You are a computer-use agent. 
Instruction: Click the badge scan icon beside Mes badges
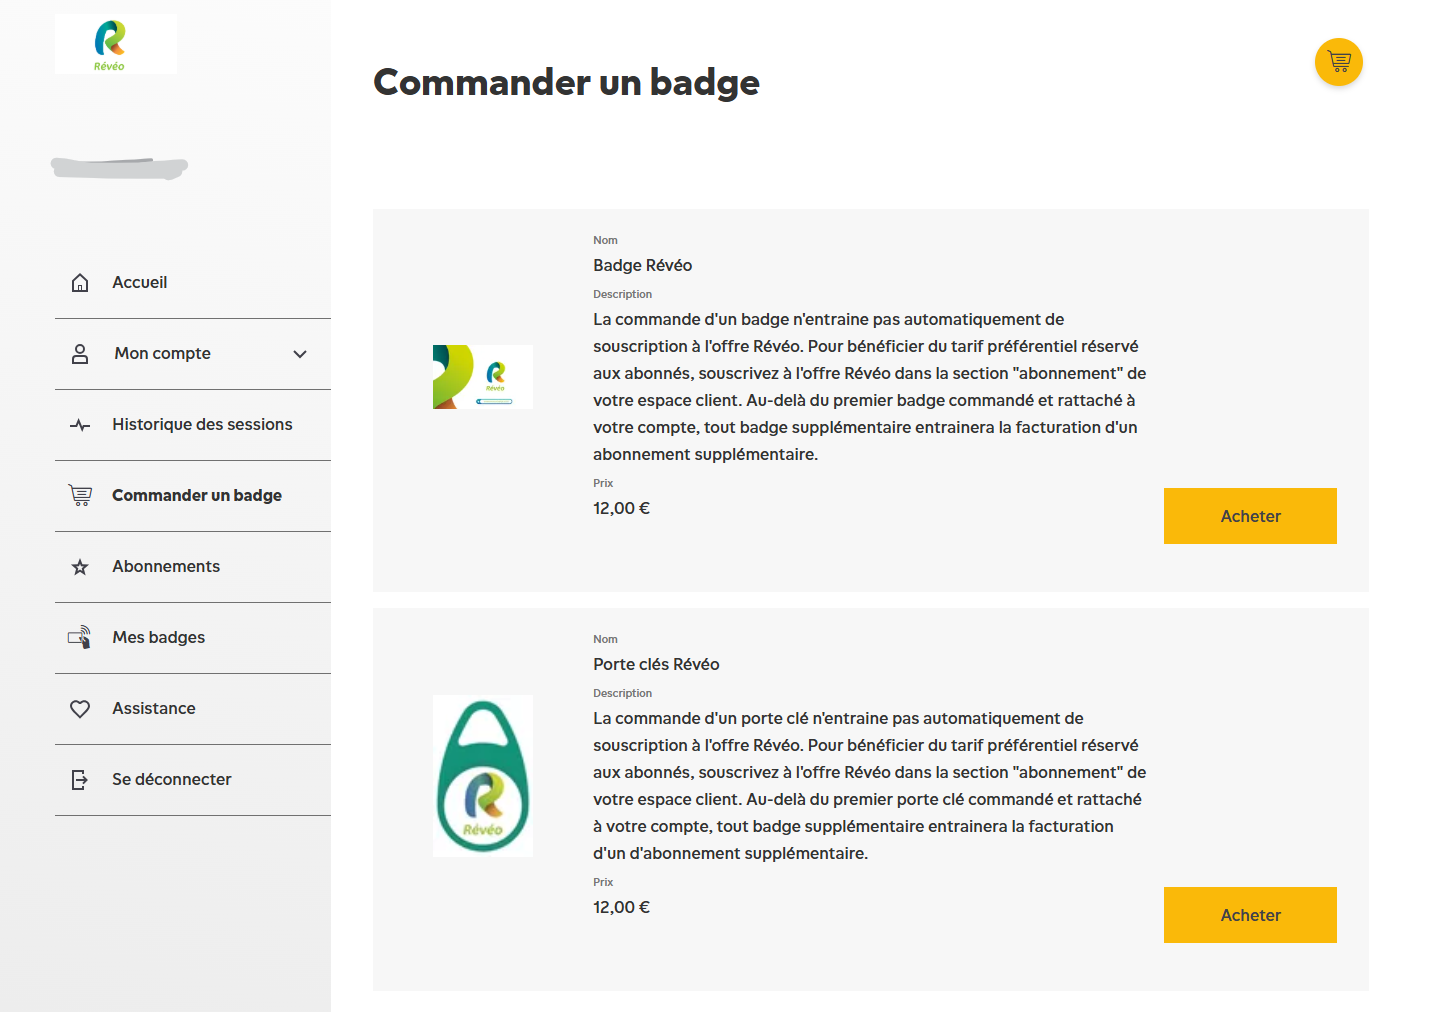(x=80, y=637)
